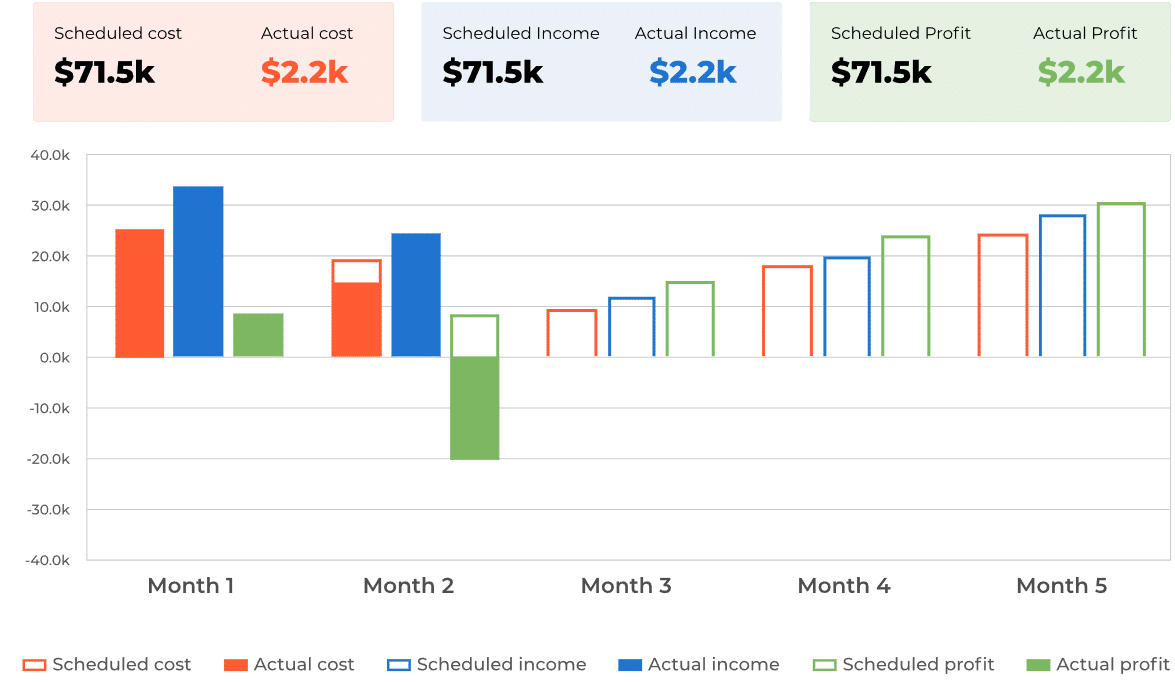Screen dimensions: 1175x682
Task: Click the Scheduled Profit $71.5k value
Action: tap(881, 73)
